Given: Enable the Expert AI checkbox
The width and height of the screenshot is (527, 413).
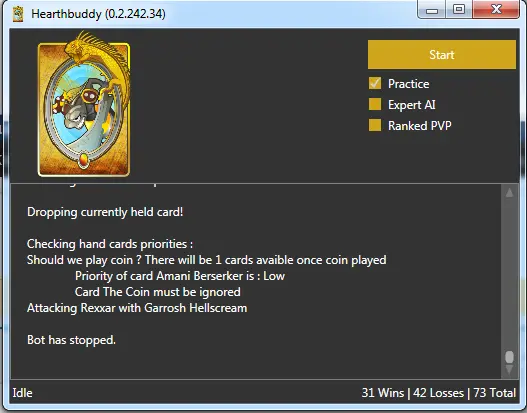Looking at the screenshot, I should 375,104.
